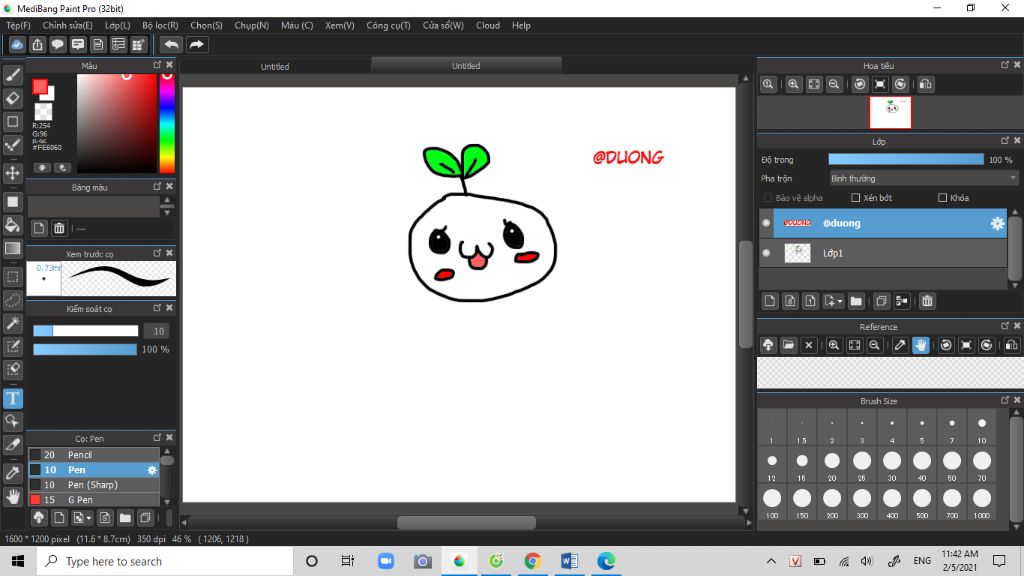Open the Chỉnh sửa(E) menu
This screenshot has width=1024, height=576.
pyautogui.click(x=67, y=25)
